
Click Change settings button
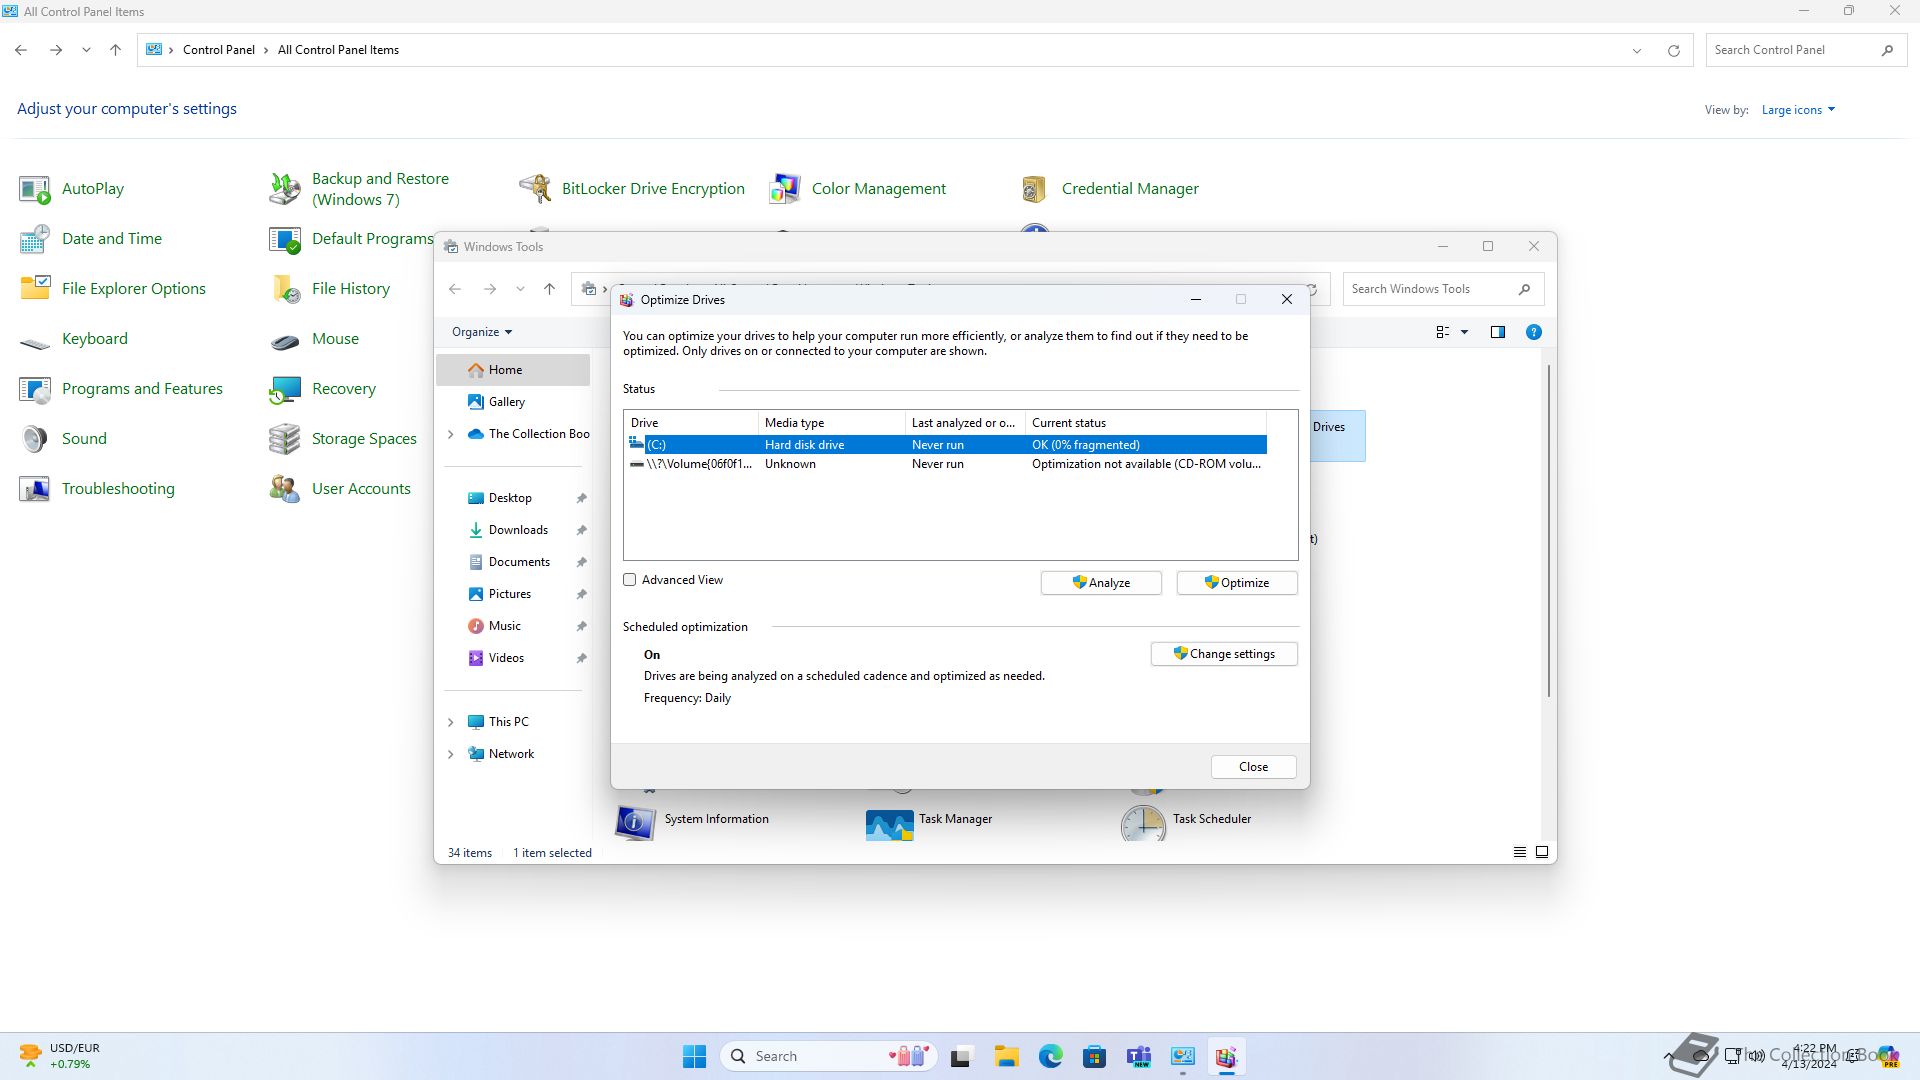1224,654
